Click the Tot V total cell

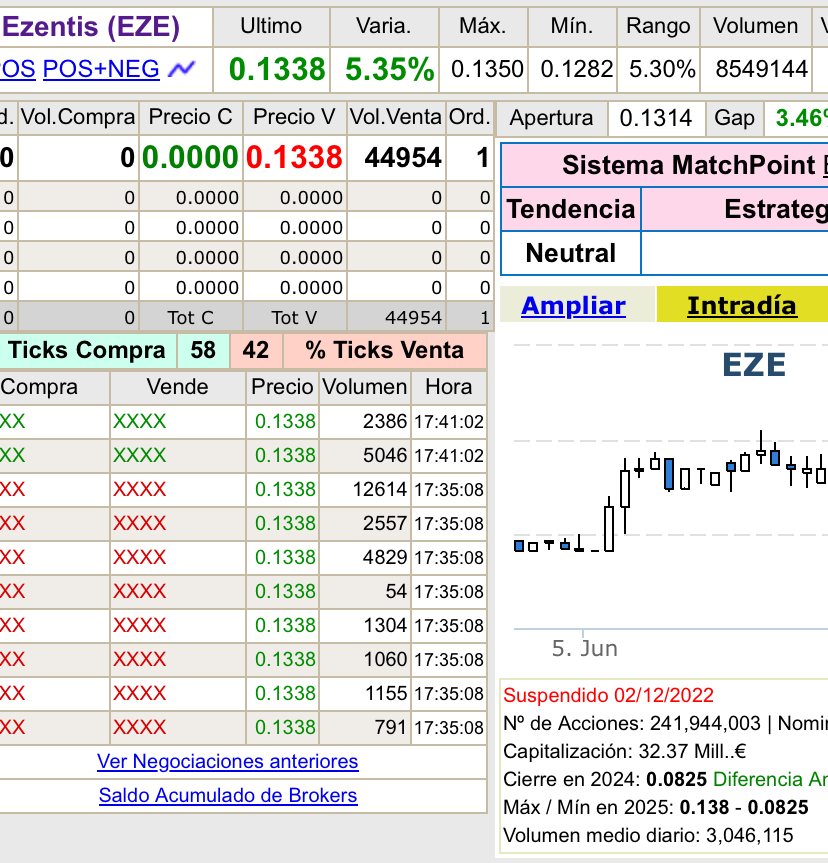coord(295,318)
